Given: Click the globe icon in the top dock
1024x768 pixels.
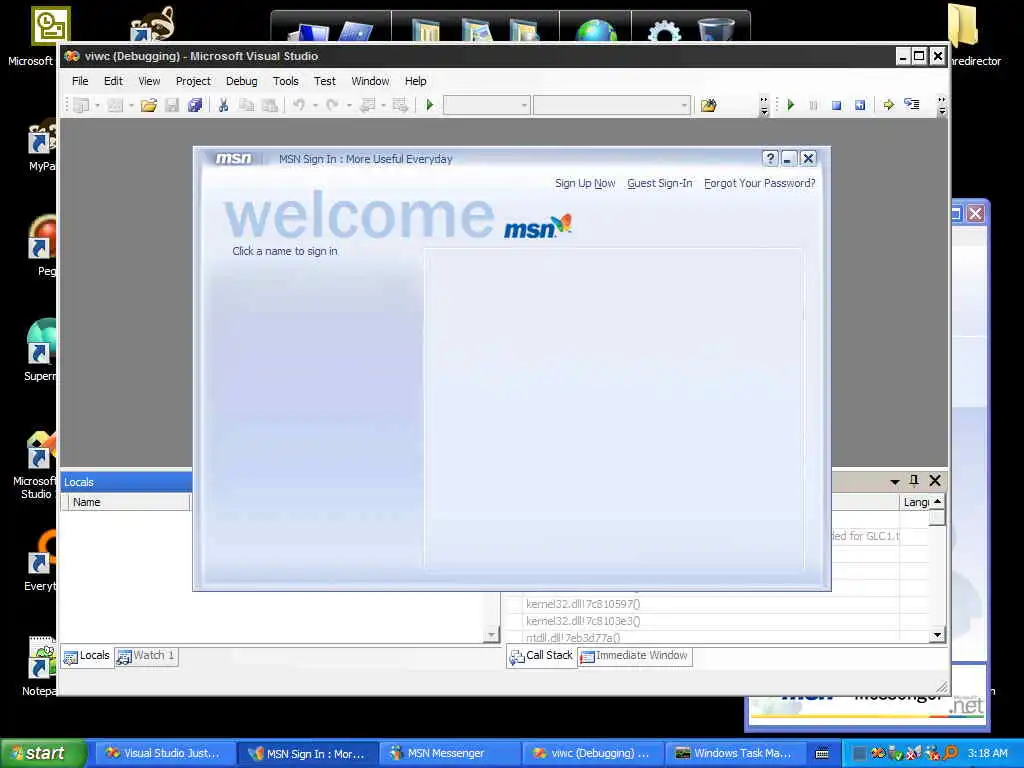Looking at the screenshot, I should click(x=596, y=28).
